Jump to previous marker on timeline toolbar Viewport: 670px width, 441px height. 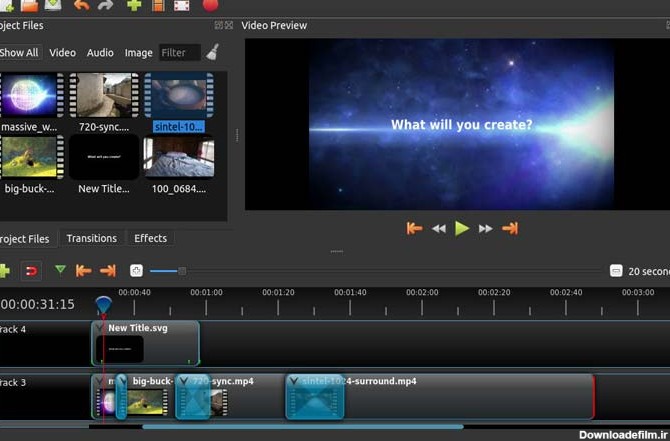tap(83, 270)
